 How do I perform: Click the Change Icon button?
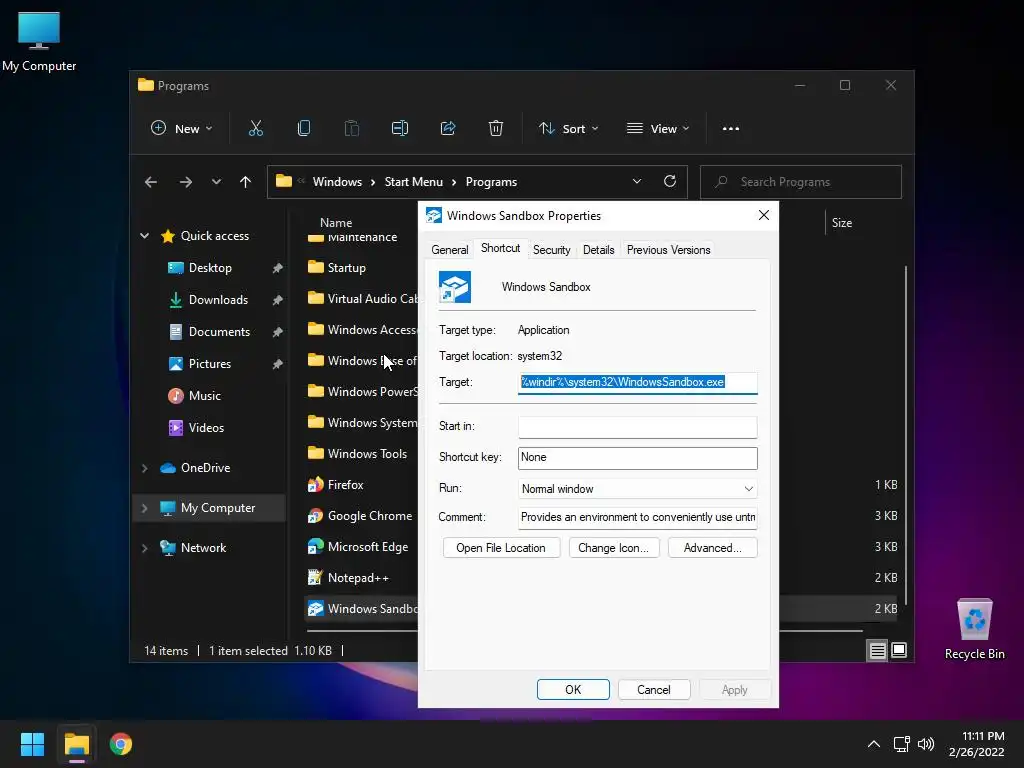(x=613, y=548)
